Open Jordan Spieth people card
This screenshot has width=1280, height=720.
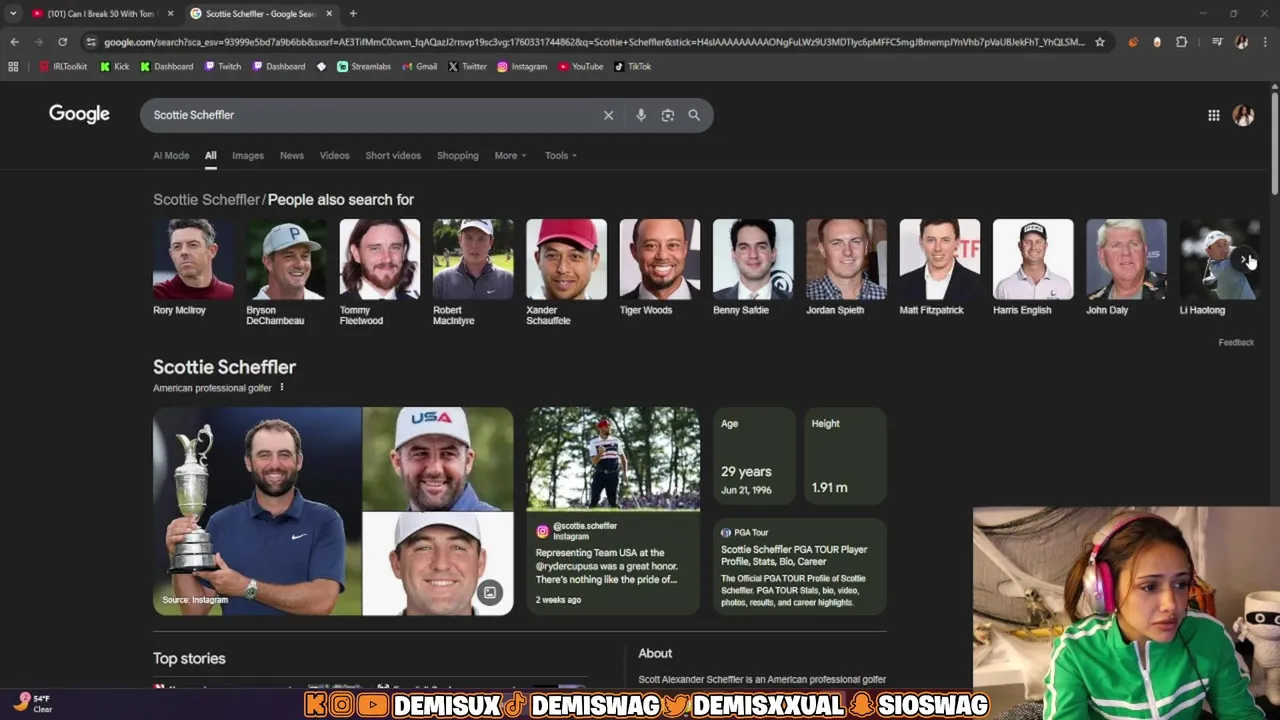point(846,267)
